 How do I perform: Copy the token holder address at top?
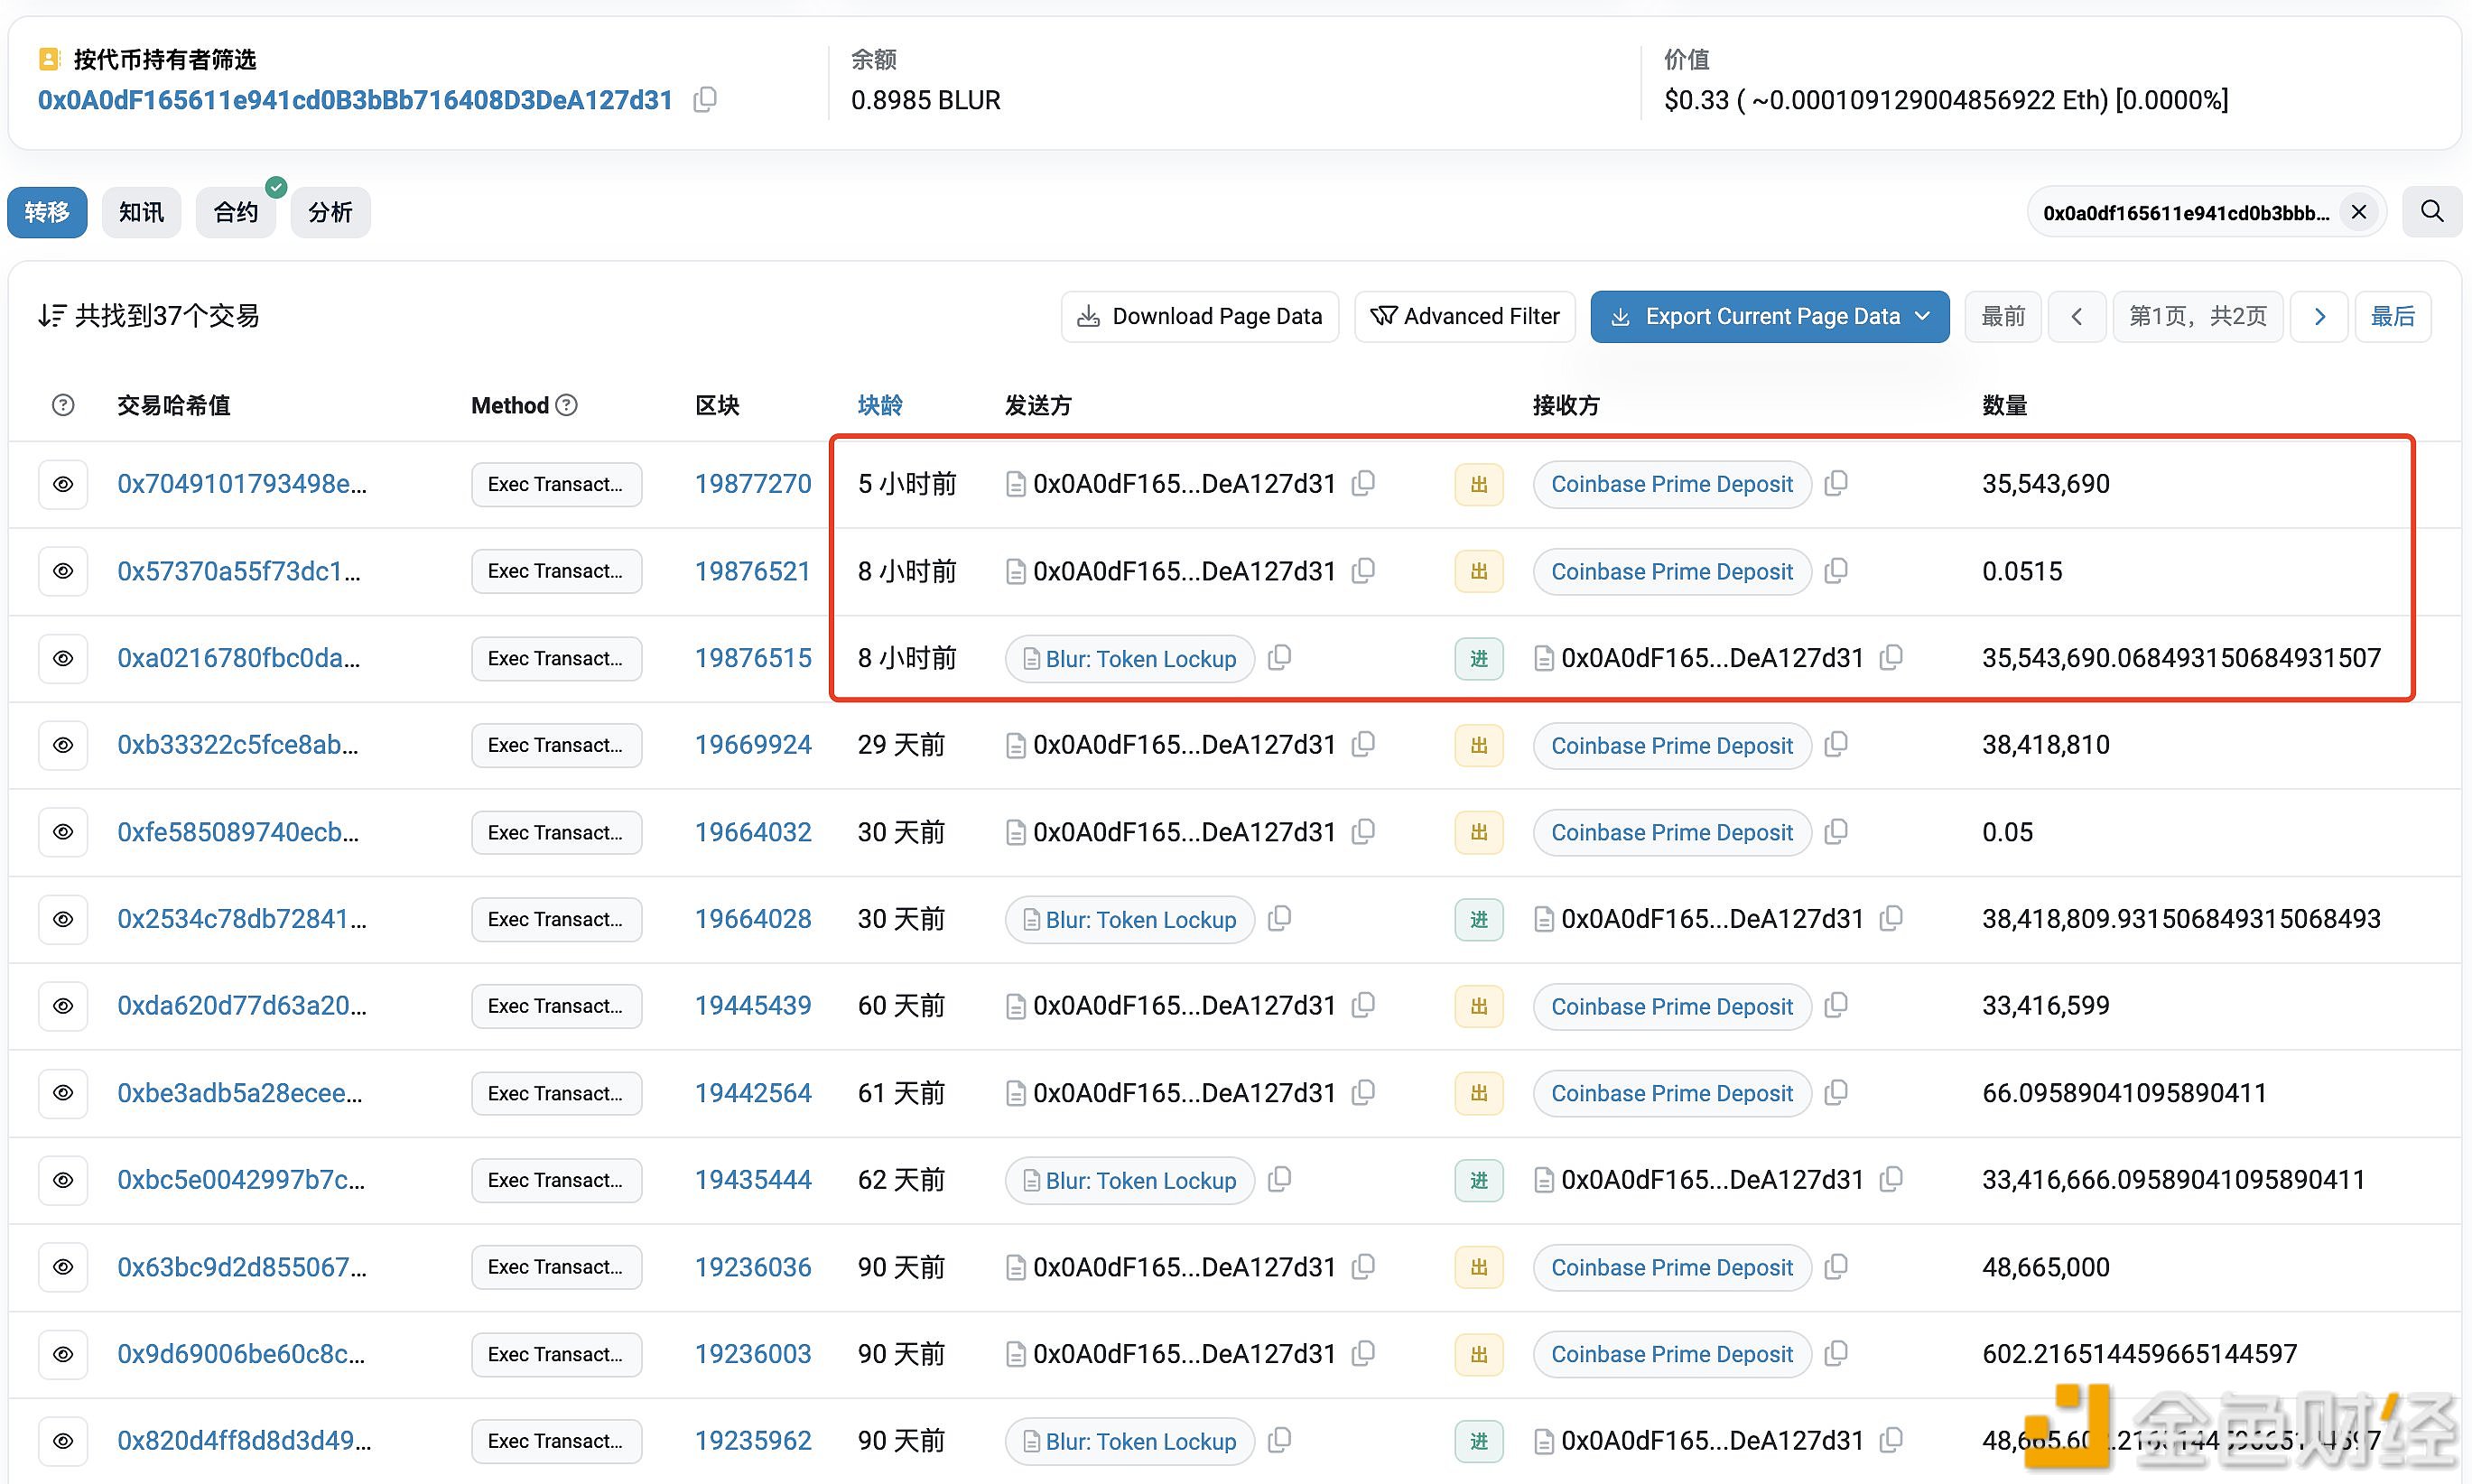point(705,100)
